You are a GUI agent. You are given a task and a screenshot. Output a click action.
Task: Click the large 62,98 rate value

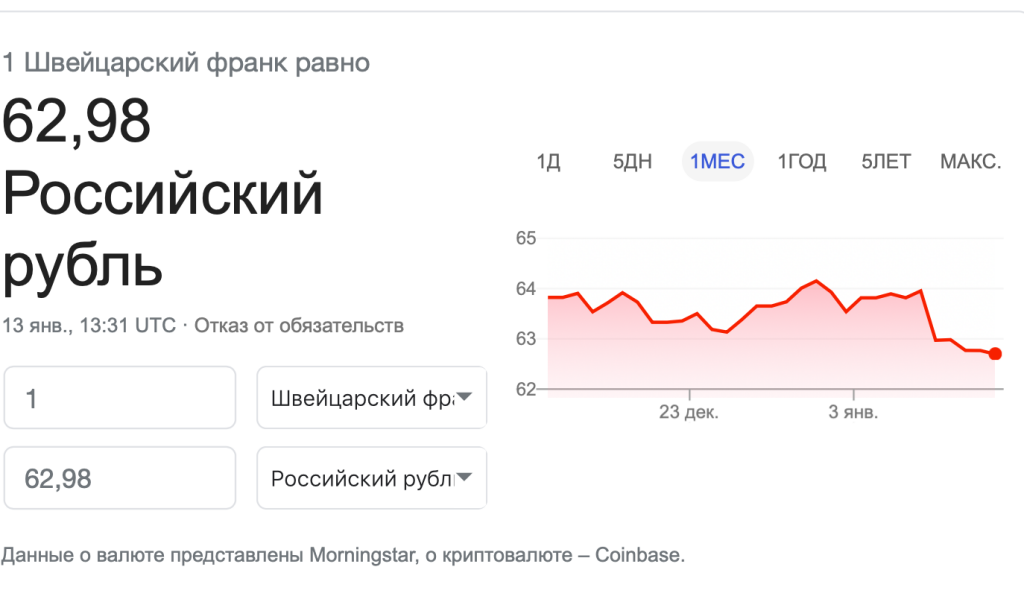pyautogui.click(x=76, y=121)
